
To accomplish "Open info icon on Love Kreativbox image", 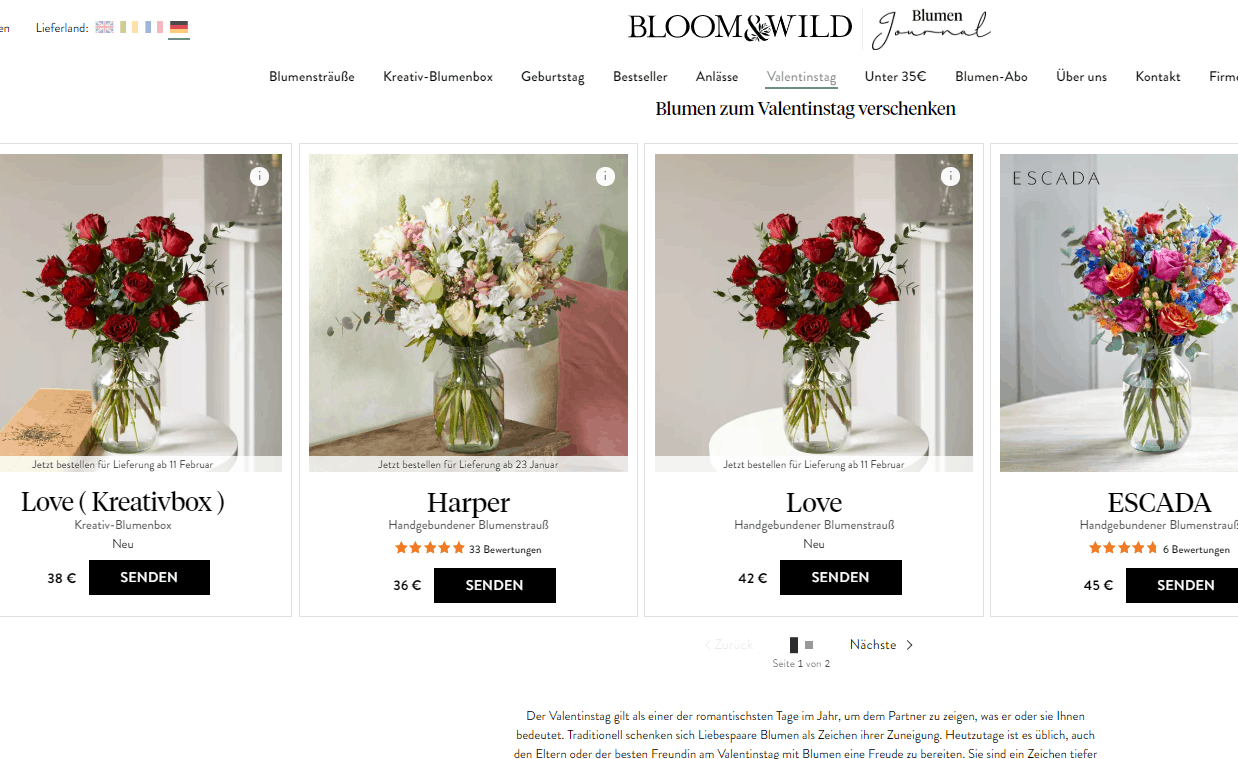I will [259, 176].
